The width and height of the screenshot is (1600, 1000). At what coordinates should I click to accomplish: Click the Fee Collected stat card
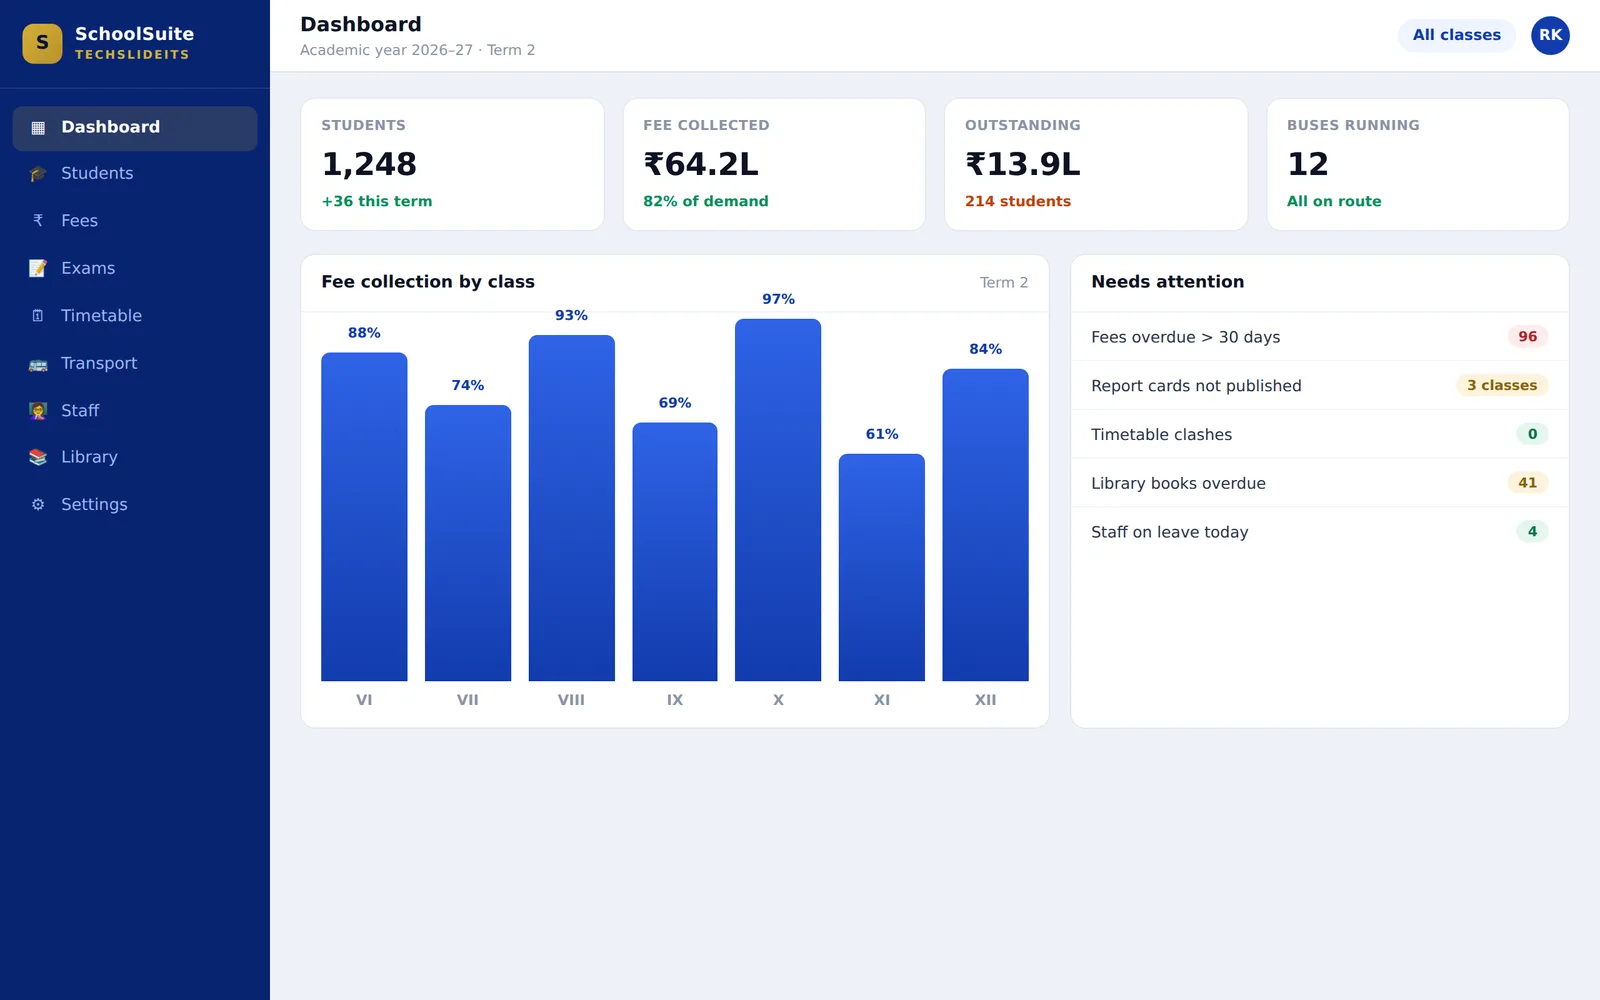click(x=774, y=164)
